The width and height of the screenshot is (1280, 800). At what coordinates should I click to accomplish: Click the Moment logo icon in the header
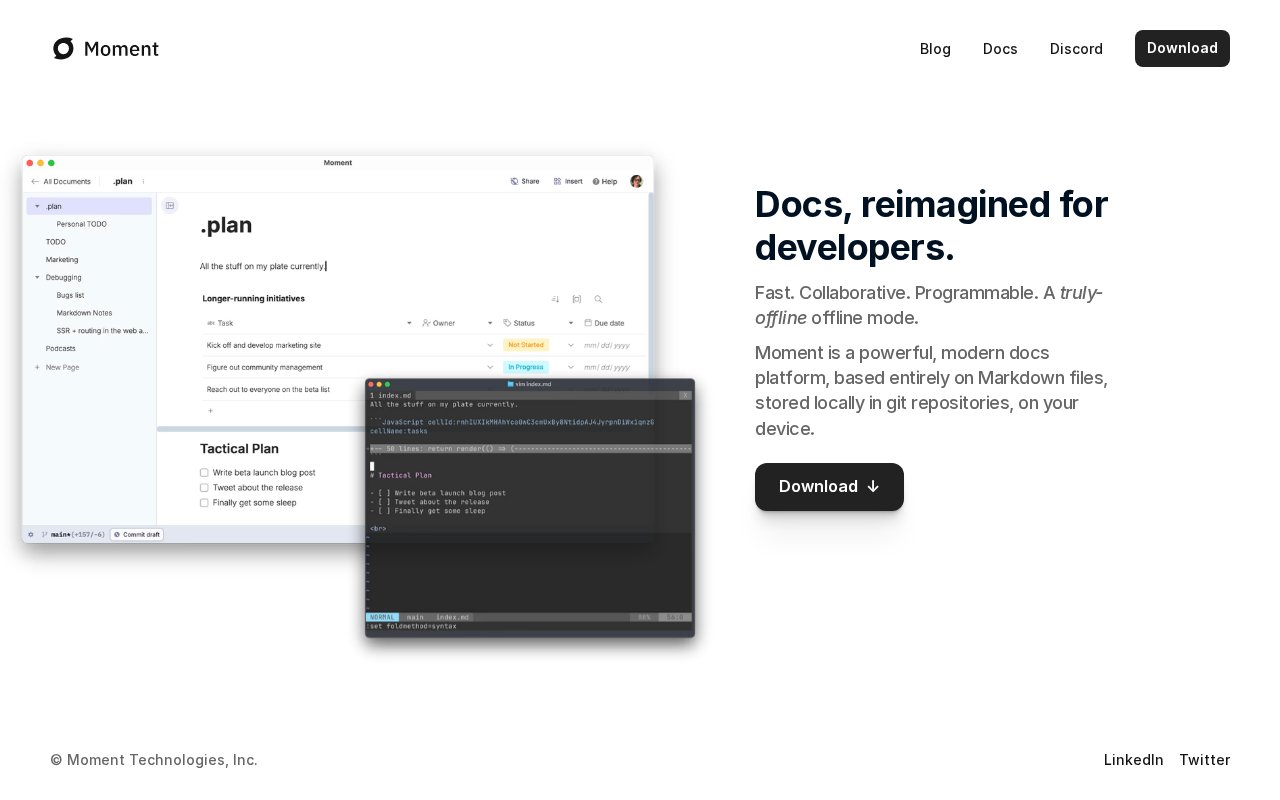point(63,49)
